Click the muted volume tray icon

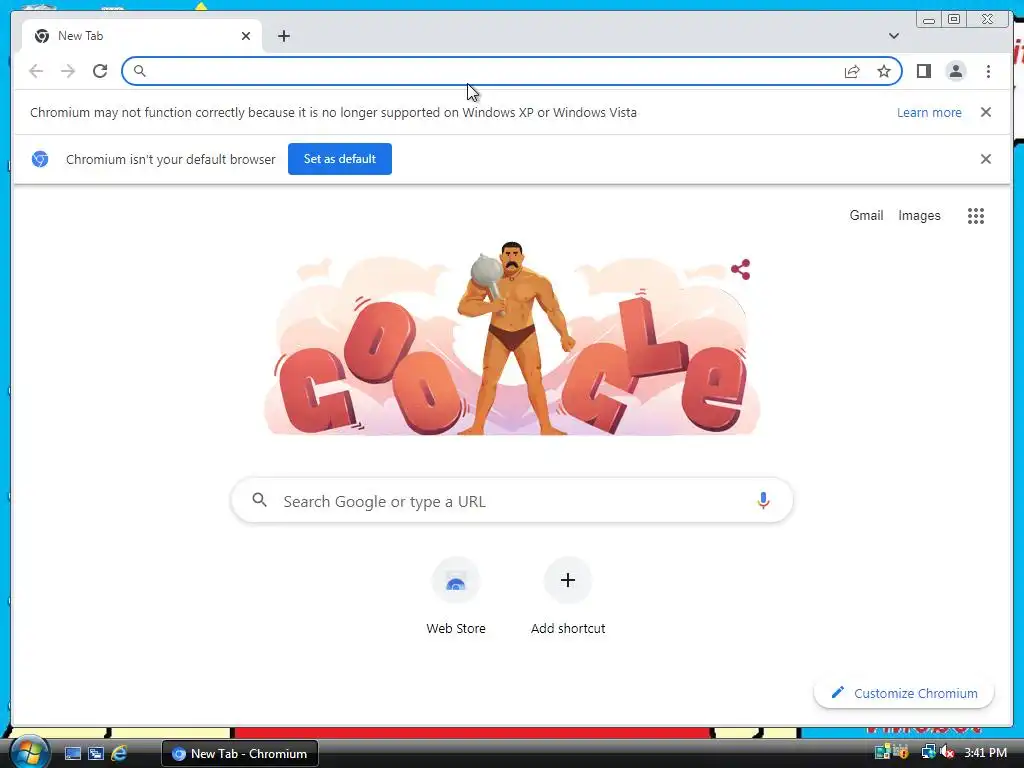(x=947, y=752)
